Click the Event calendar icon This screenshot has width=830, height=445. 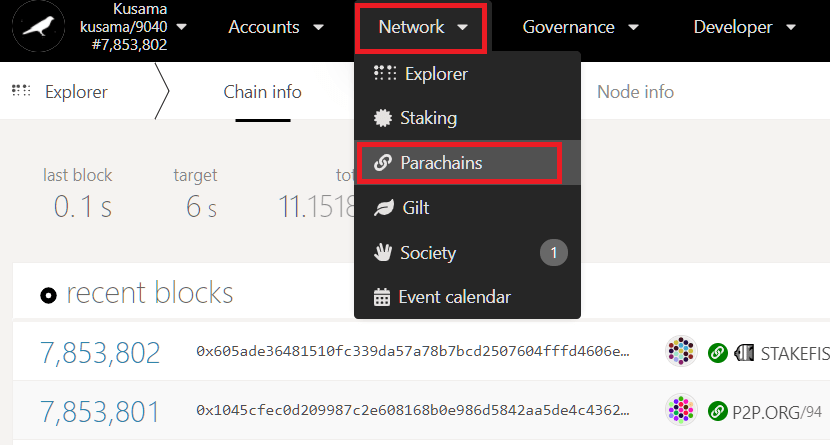[x=382, y=297]
